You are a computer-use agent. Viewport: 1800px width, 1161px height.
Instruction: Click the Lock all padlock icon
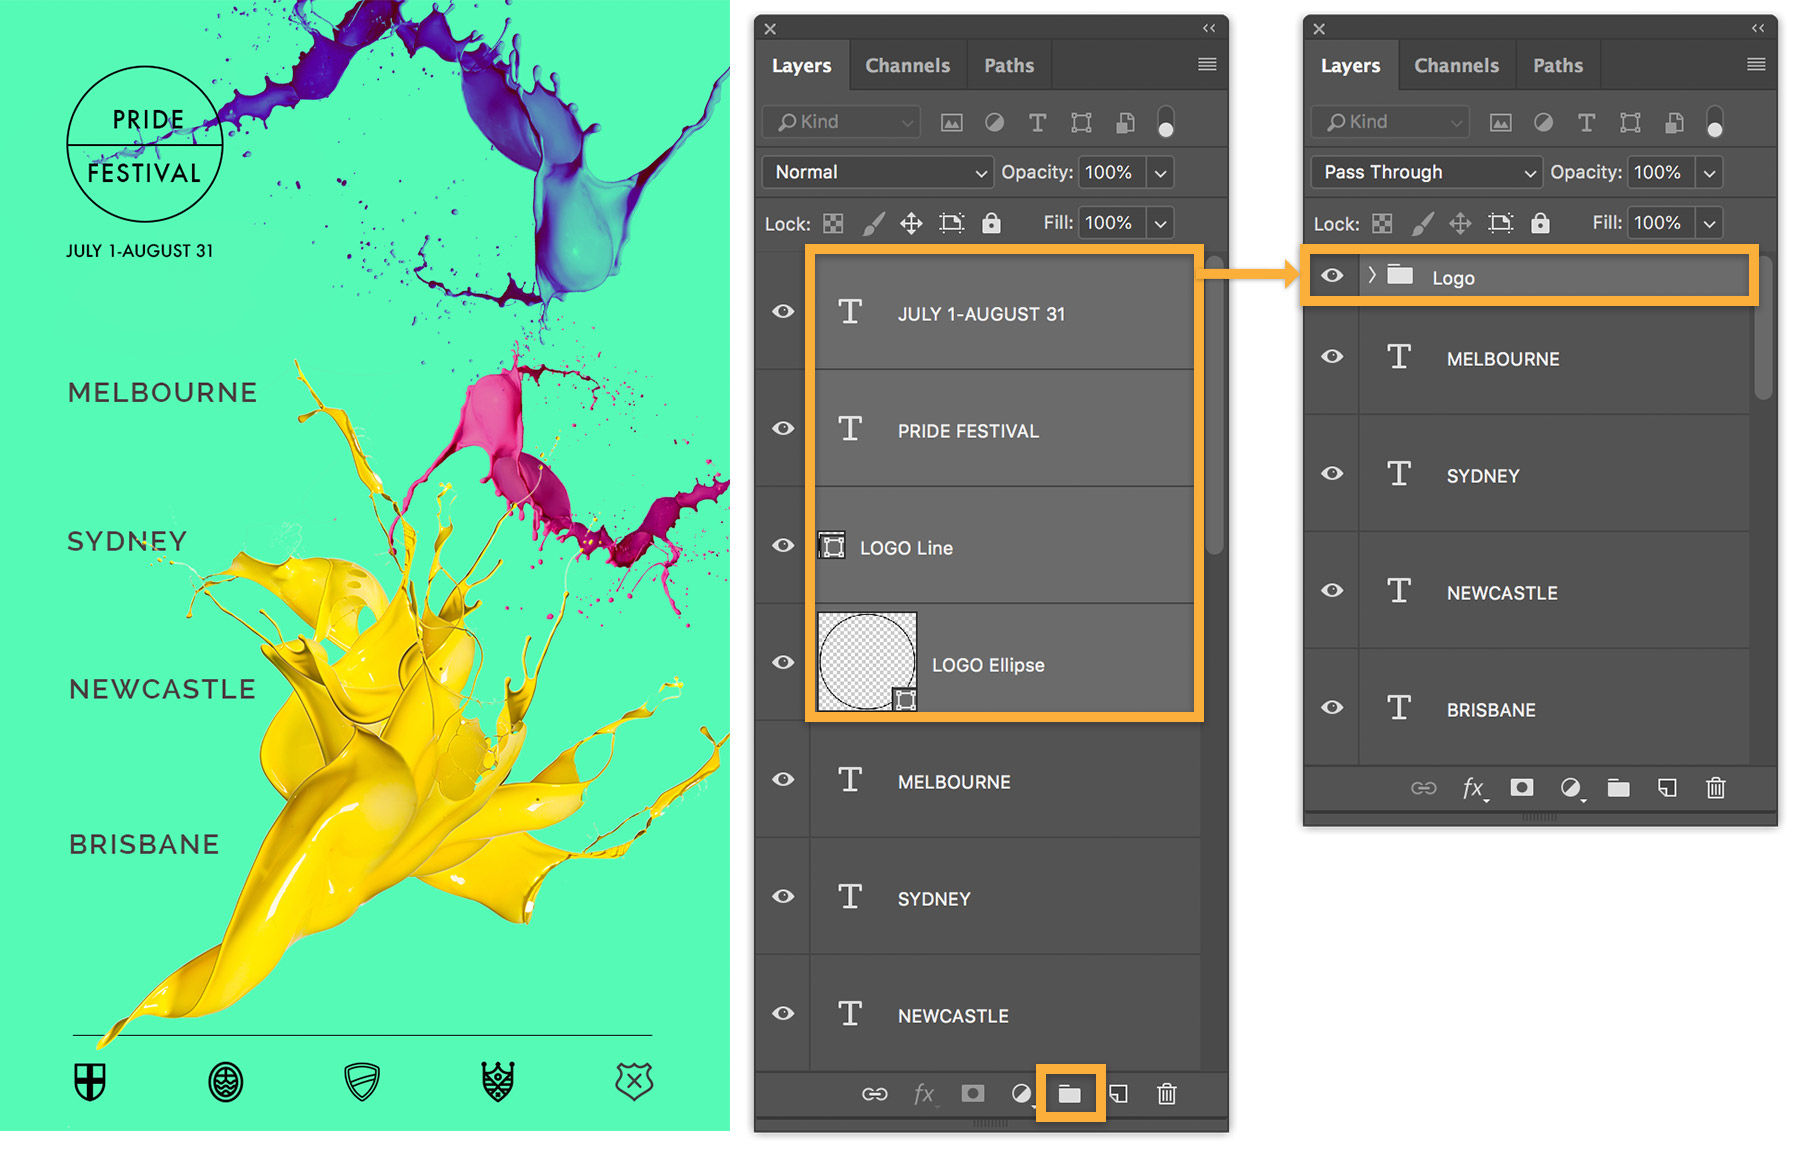[991, 223]
